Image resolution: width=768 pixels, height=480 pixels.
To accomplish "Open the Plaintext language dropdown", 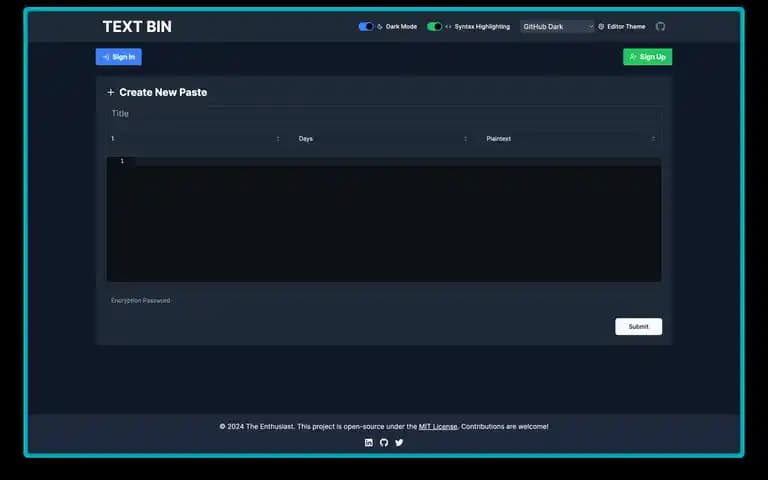I will point(571,139).
